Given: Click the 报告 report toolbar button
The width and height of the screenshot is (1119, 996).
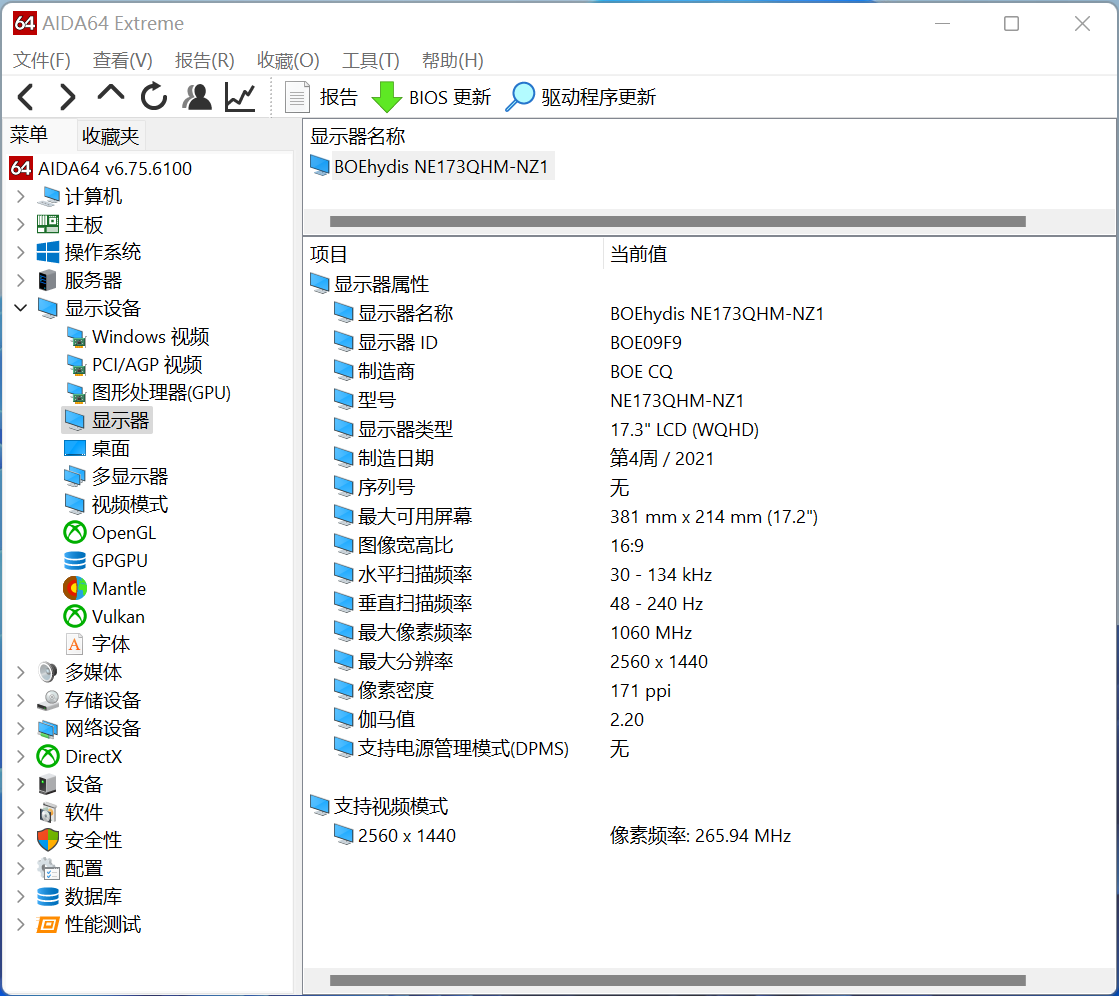Looking at the screenshot, I should coord(321,97).
